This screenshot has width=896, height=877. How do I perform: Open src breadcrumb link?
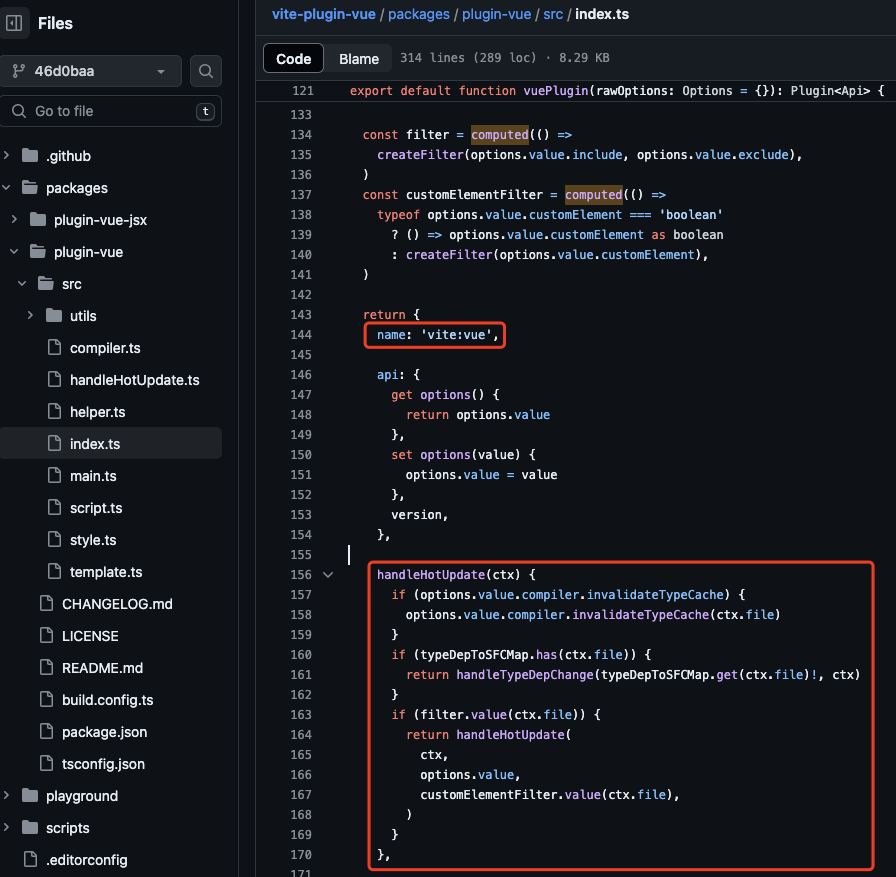point(553,14)
